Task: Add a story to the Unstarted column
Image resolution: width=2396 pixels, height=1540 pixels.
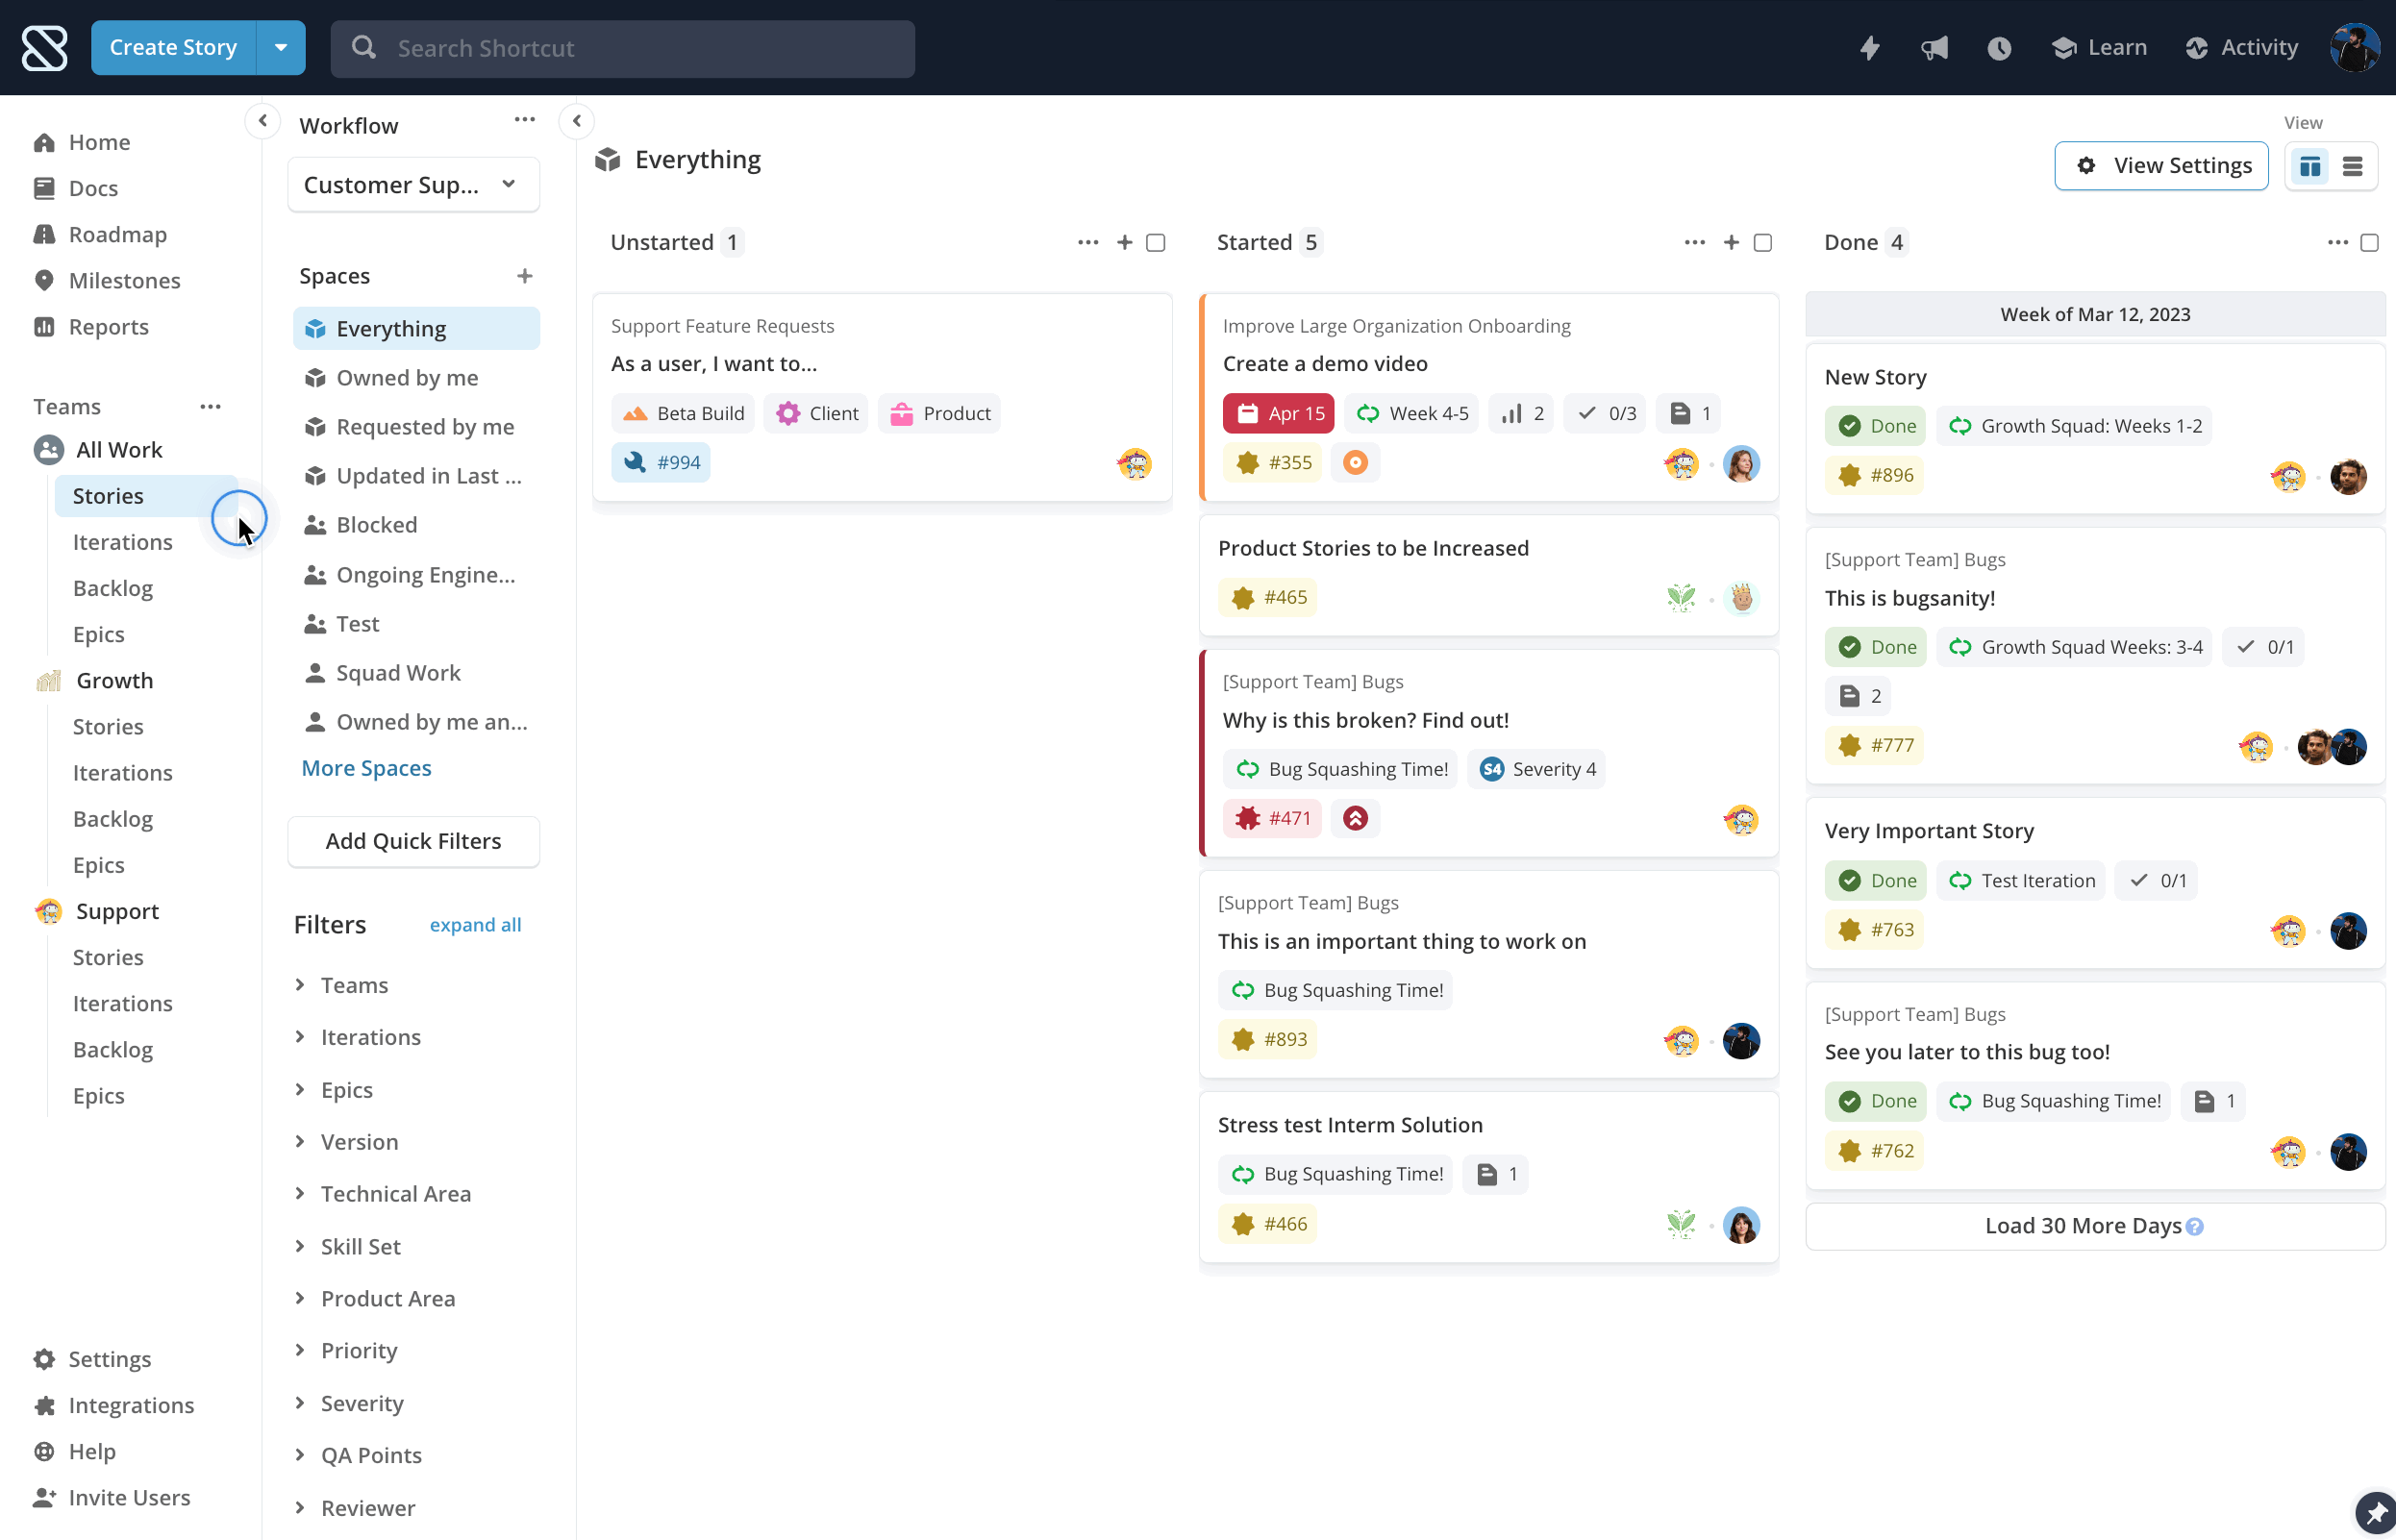Action: pyautogui.click(x=1125, y=242)
